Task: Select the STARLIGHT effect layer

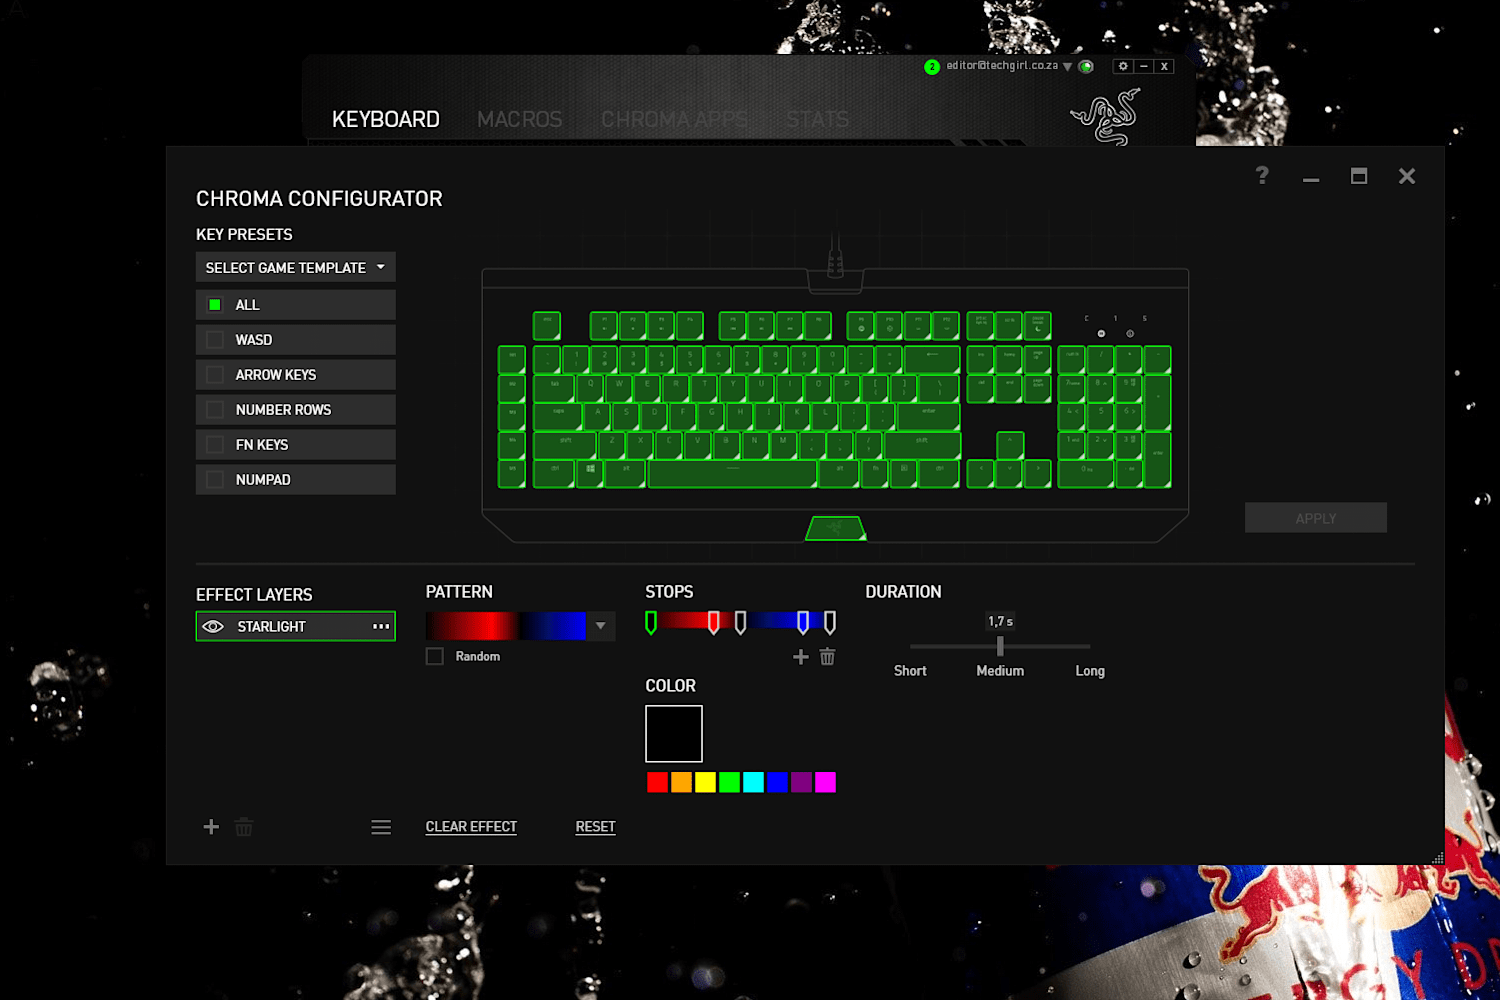Action: tap(296, 626)
